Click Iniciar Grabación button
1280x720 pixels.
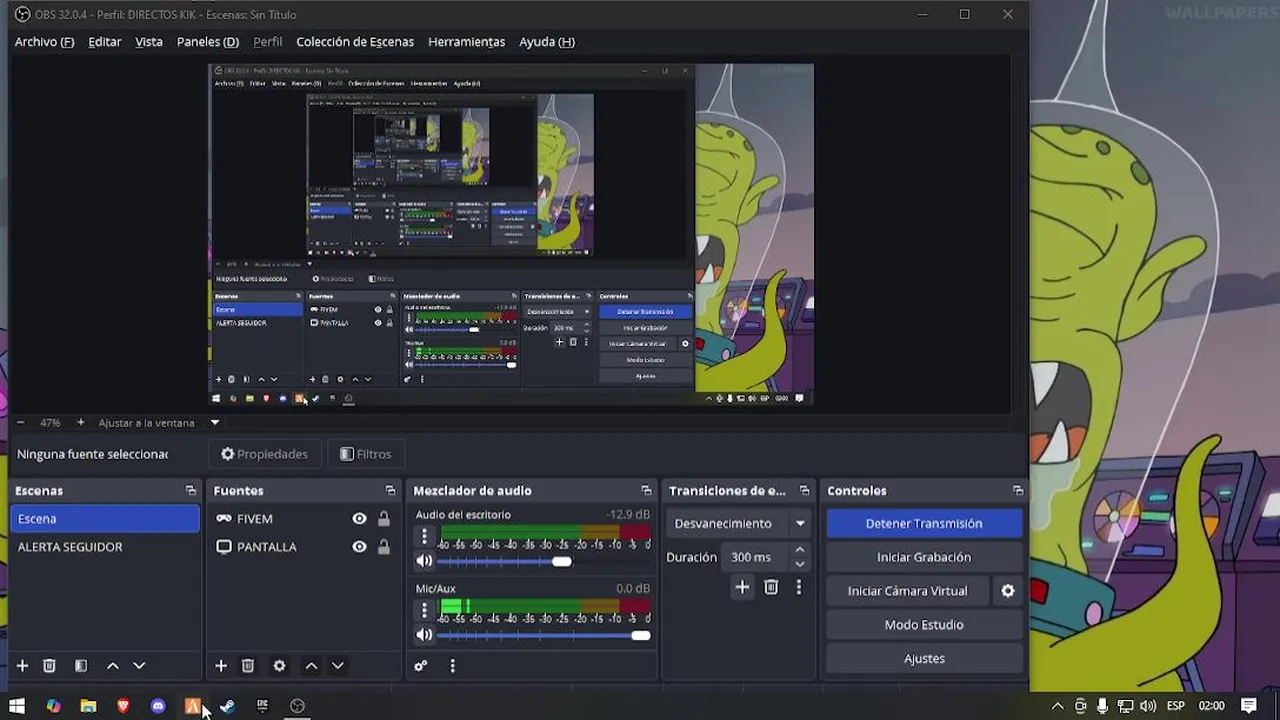coord(924,557)
